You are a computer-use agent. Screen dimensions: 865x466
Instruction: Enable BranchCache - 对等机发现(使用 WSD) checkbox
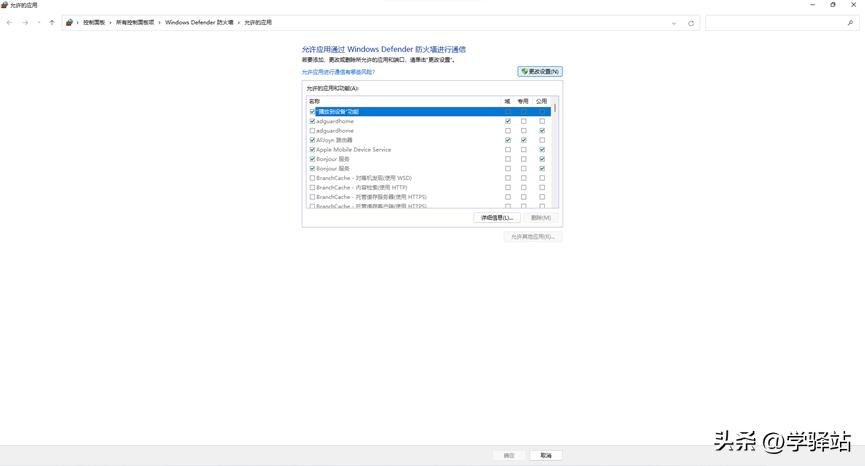(x=312, y=178)
